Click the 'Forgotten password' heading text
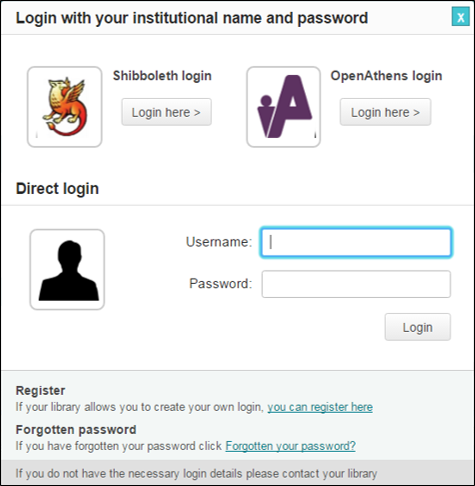 (x=76, y=430)
